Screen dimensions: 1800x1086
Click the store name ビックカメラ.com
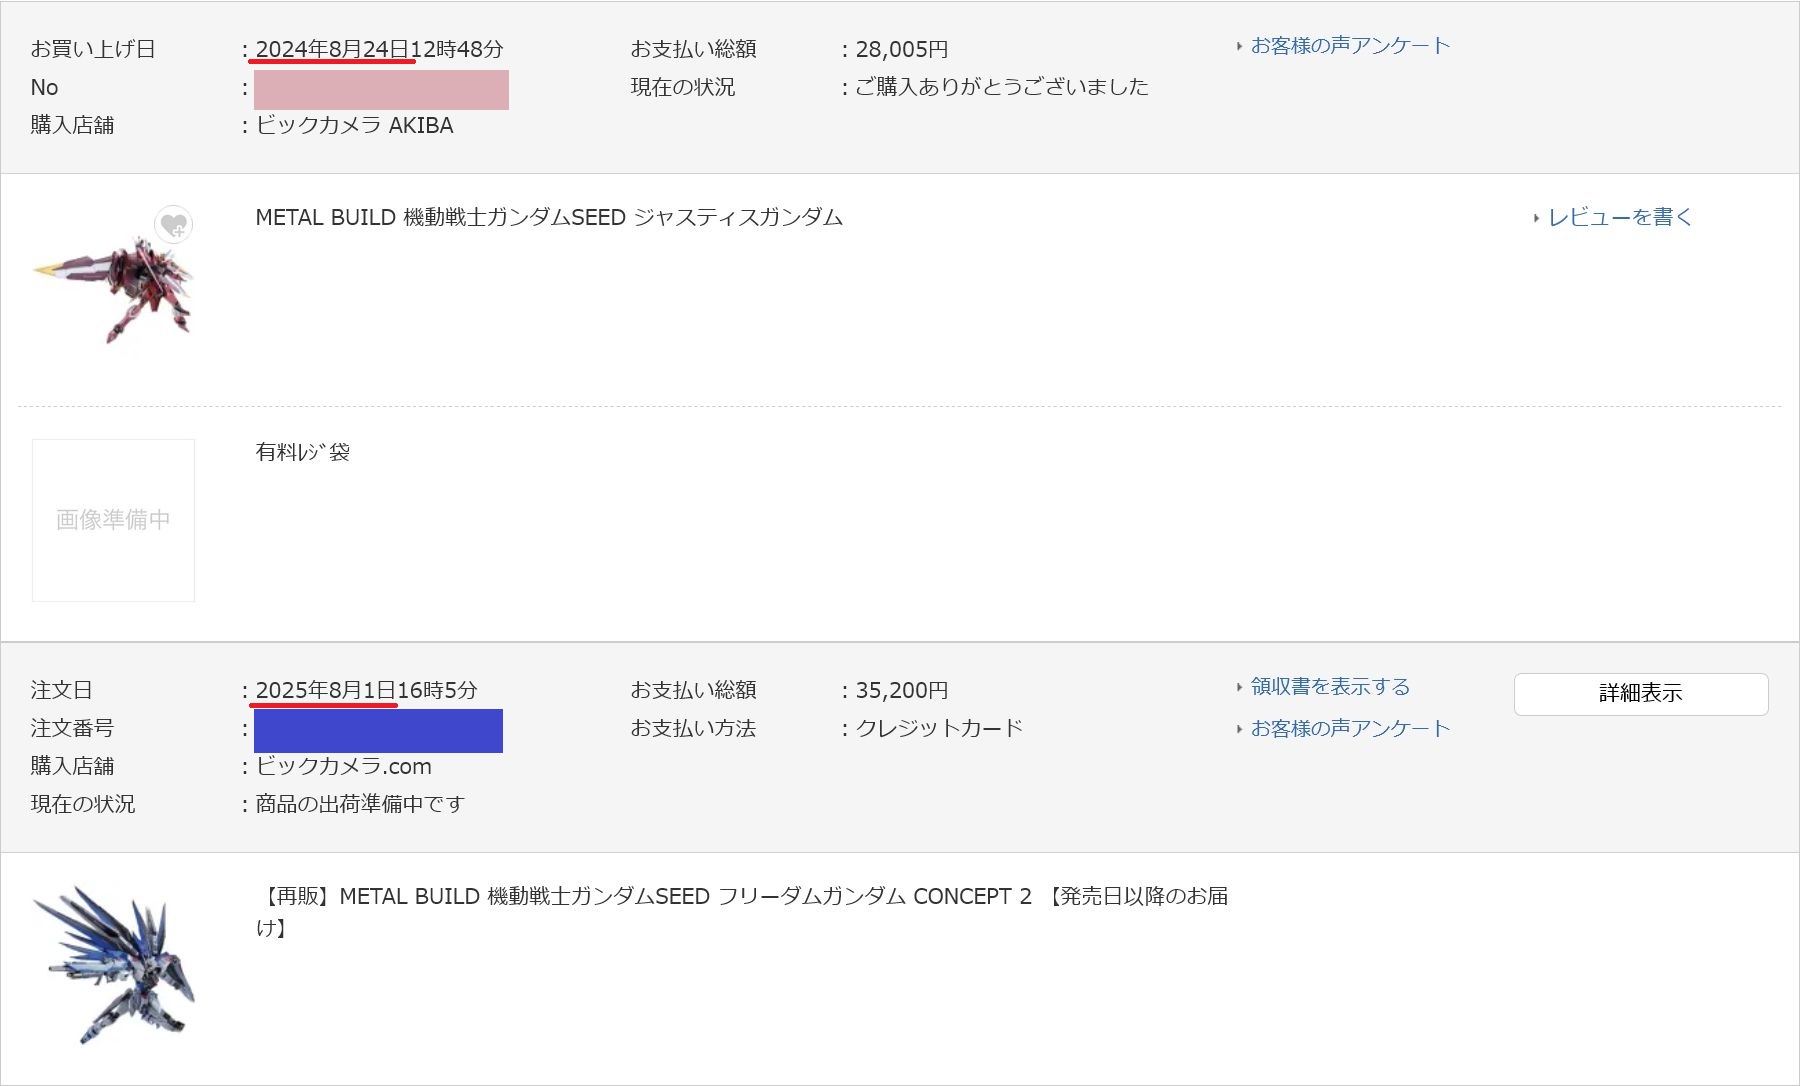[343, 767]
